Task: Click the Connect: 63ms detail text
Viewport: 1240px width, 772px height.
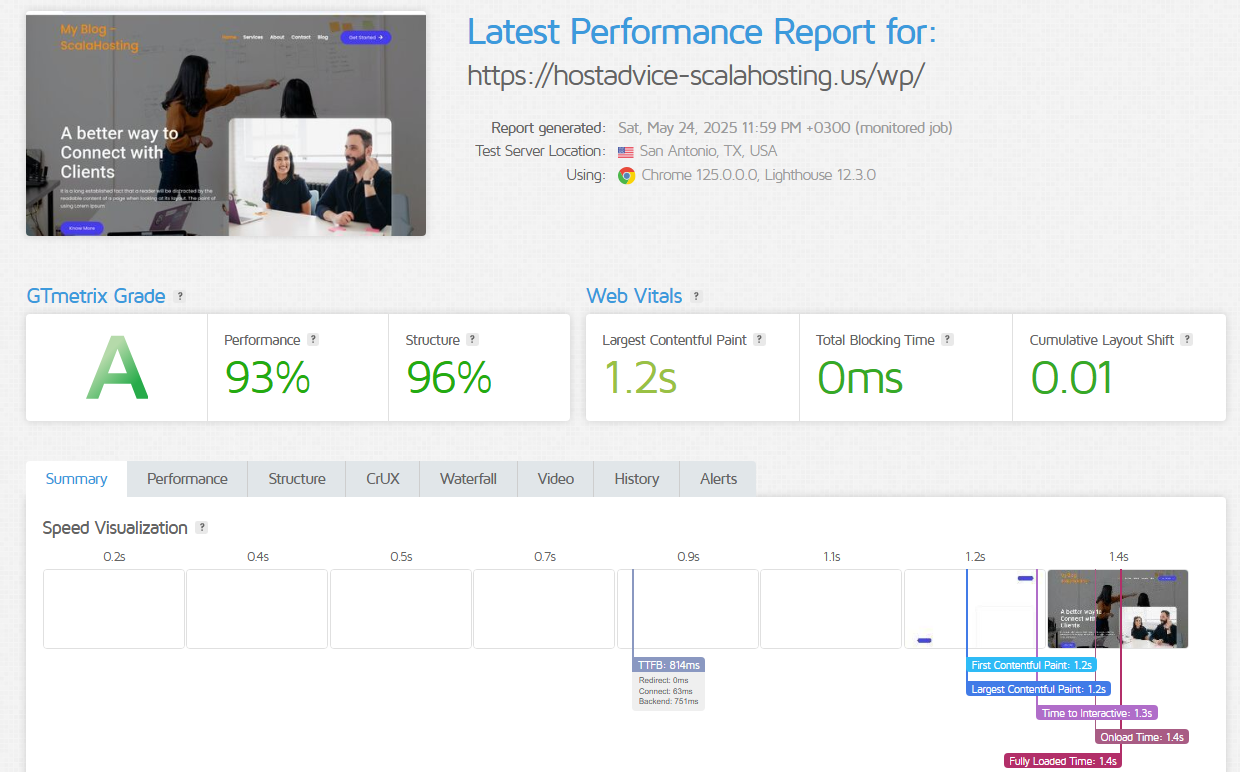Action: [665, 691]
